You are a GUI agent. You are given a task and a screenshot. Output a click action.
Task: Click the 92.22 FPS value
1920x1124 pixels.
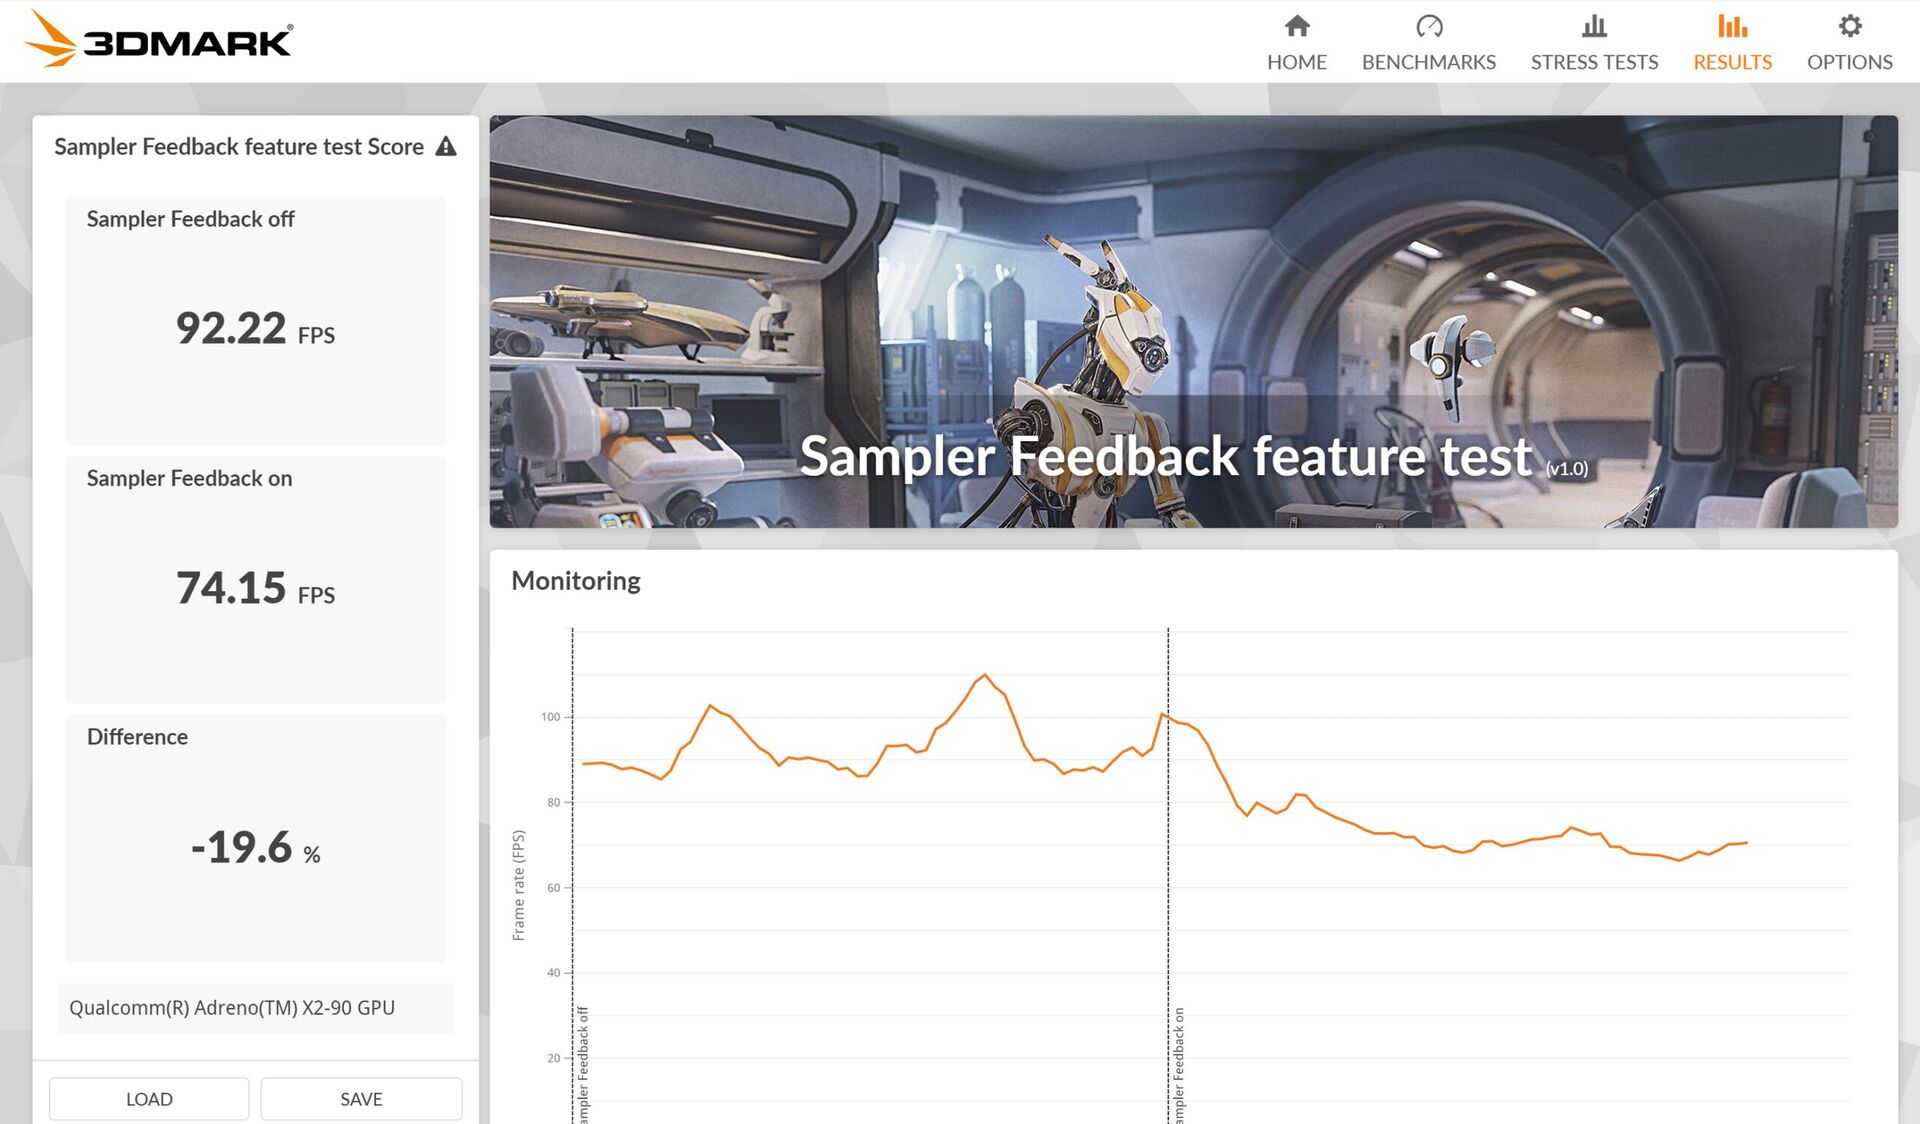(255, 329)
